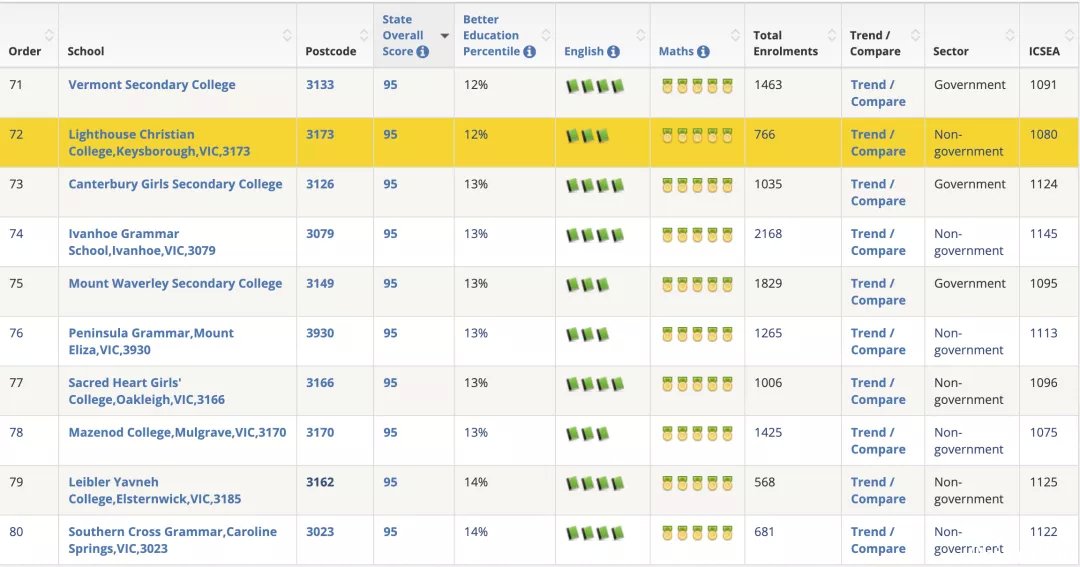Open Lighthouse Christian College, Keysborough link
The width and height of the screenshot is (1080, 567).
[x=159, y=143]
